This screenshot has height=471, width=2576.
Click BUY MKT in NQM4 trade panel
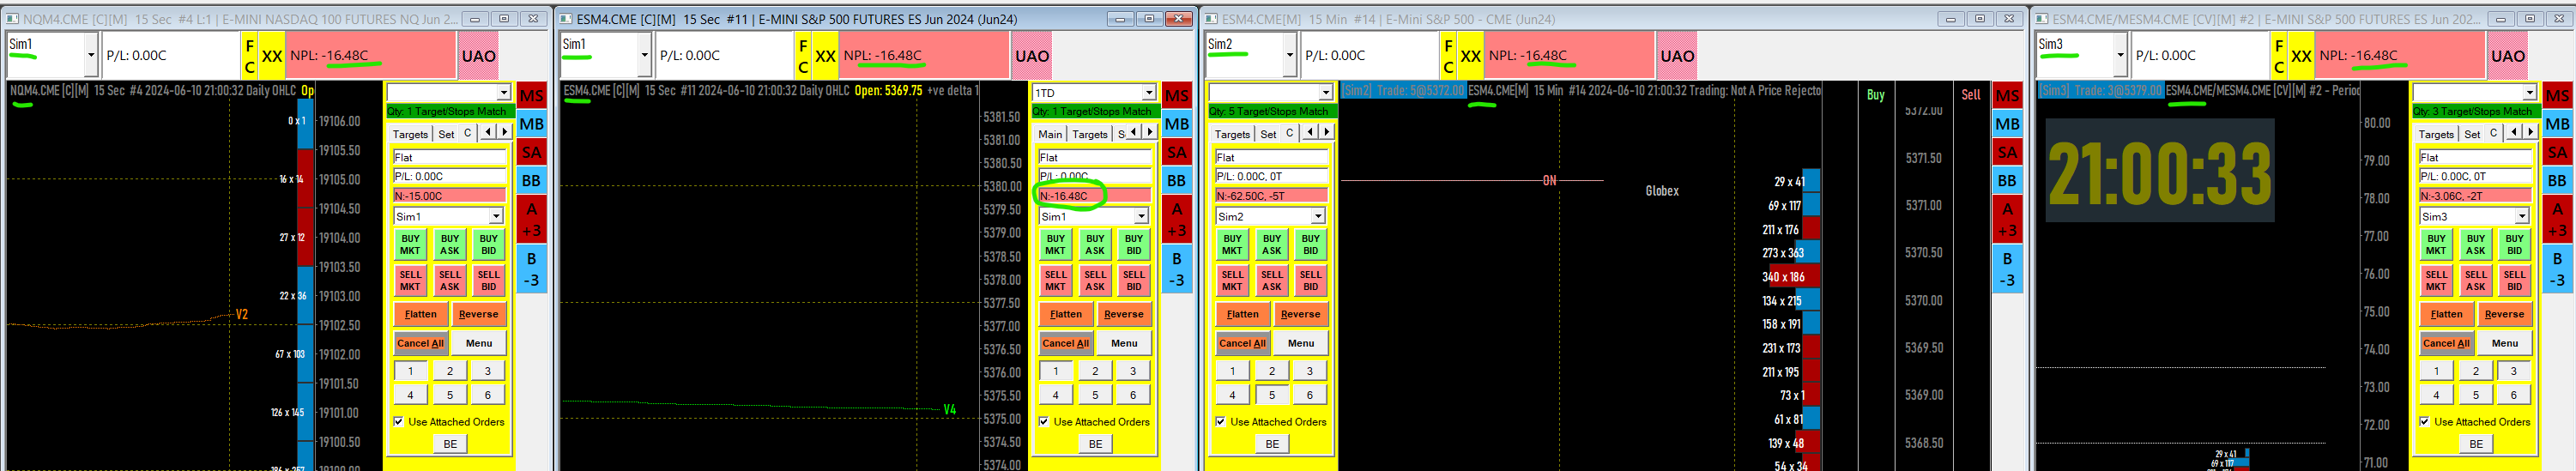410,245
